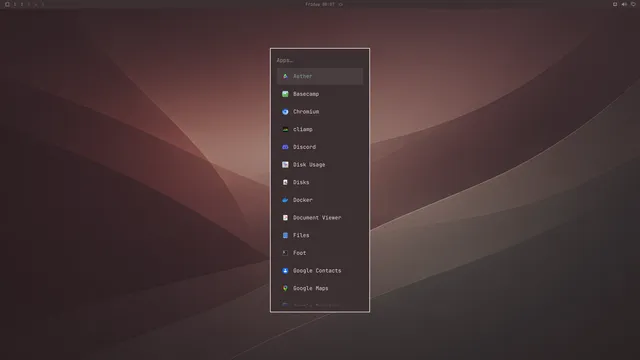The width and height of the screenshot is (640, 360).
Task: Click the rightmost system tray icon
Action: (x=633, y=4)
